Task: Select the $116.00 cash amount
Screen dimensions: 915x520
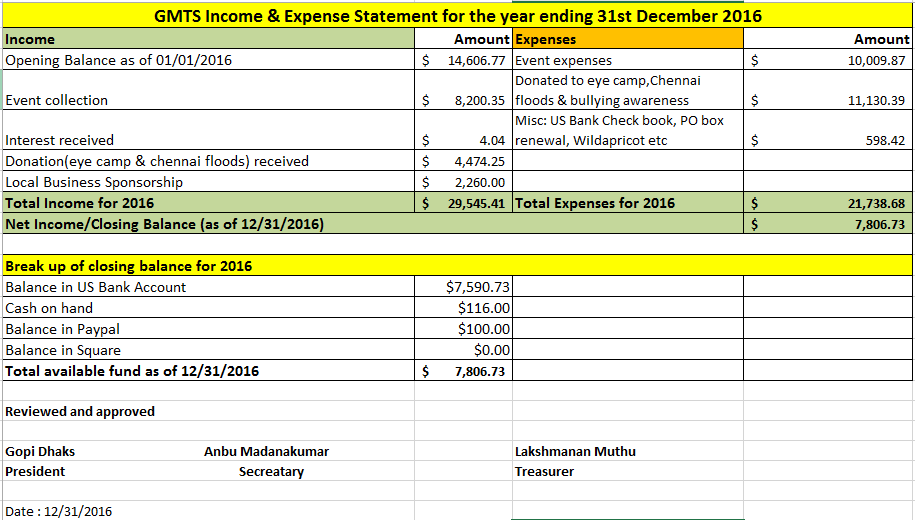Action: [463, 308]
